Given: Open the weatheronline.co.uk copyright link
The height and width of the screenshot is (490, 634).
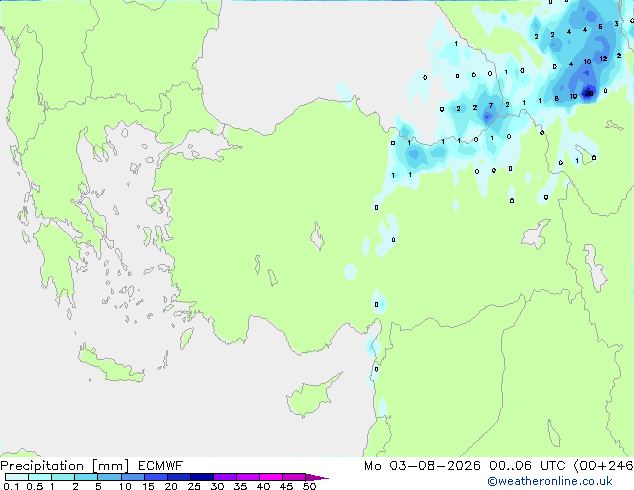Looking at the screenshot, I should [x=550, y=481].
